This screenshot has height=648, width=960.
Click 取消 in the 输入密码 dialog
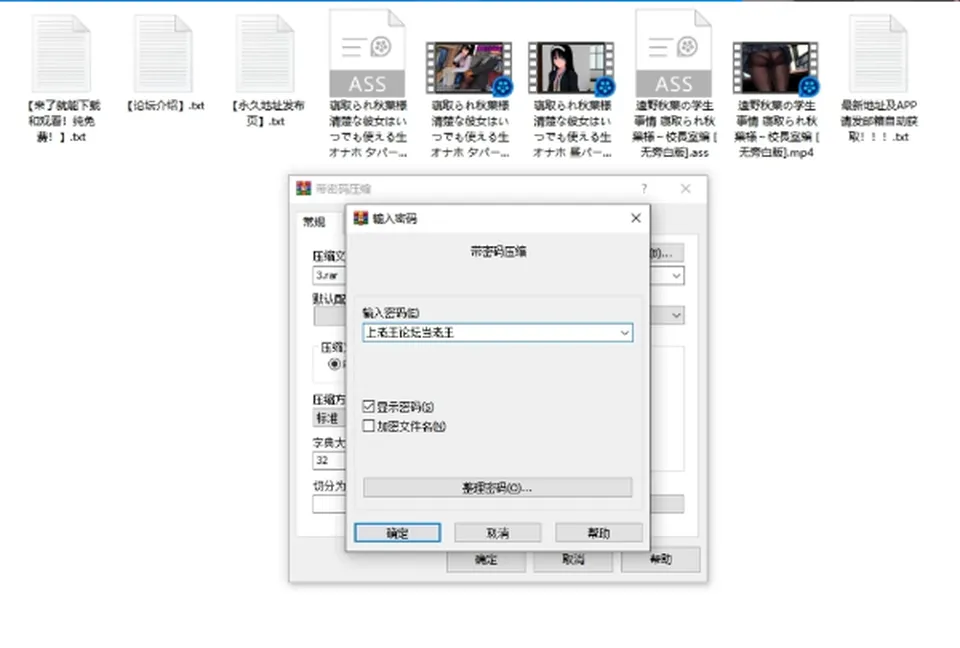(498, 533)
